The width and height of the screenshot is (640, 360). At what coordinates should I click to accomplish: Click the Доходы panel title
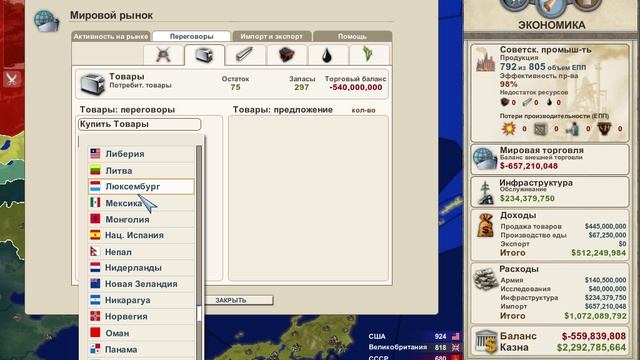(518, 215)
